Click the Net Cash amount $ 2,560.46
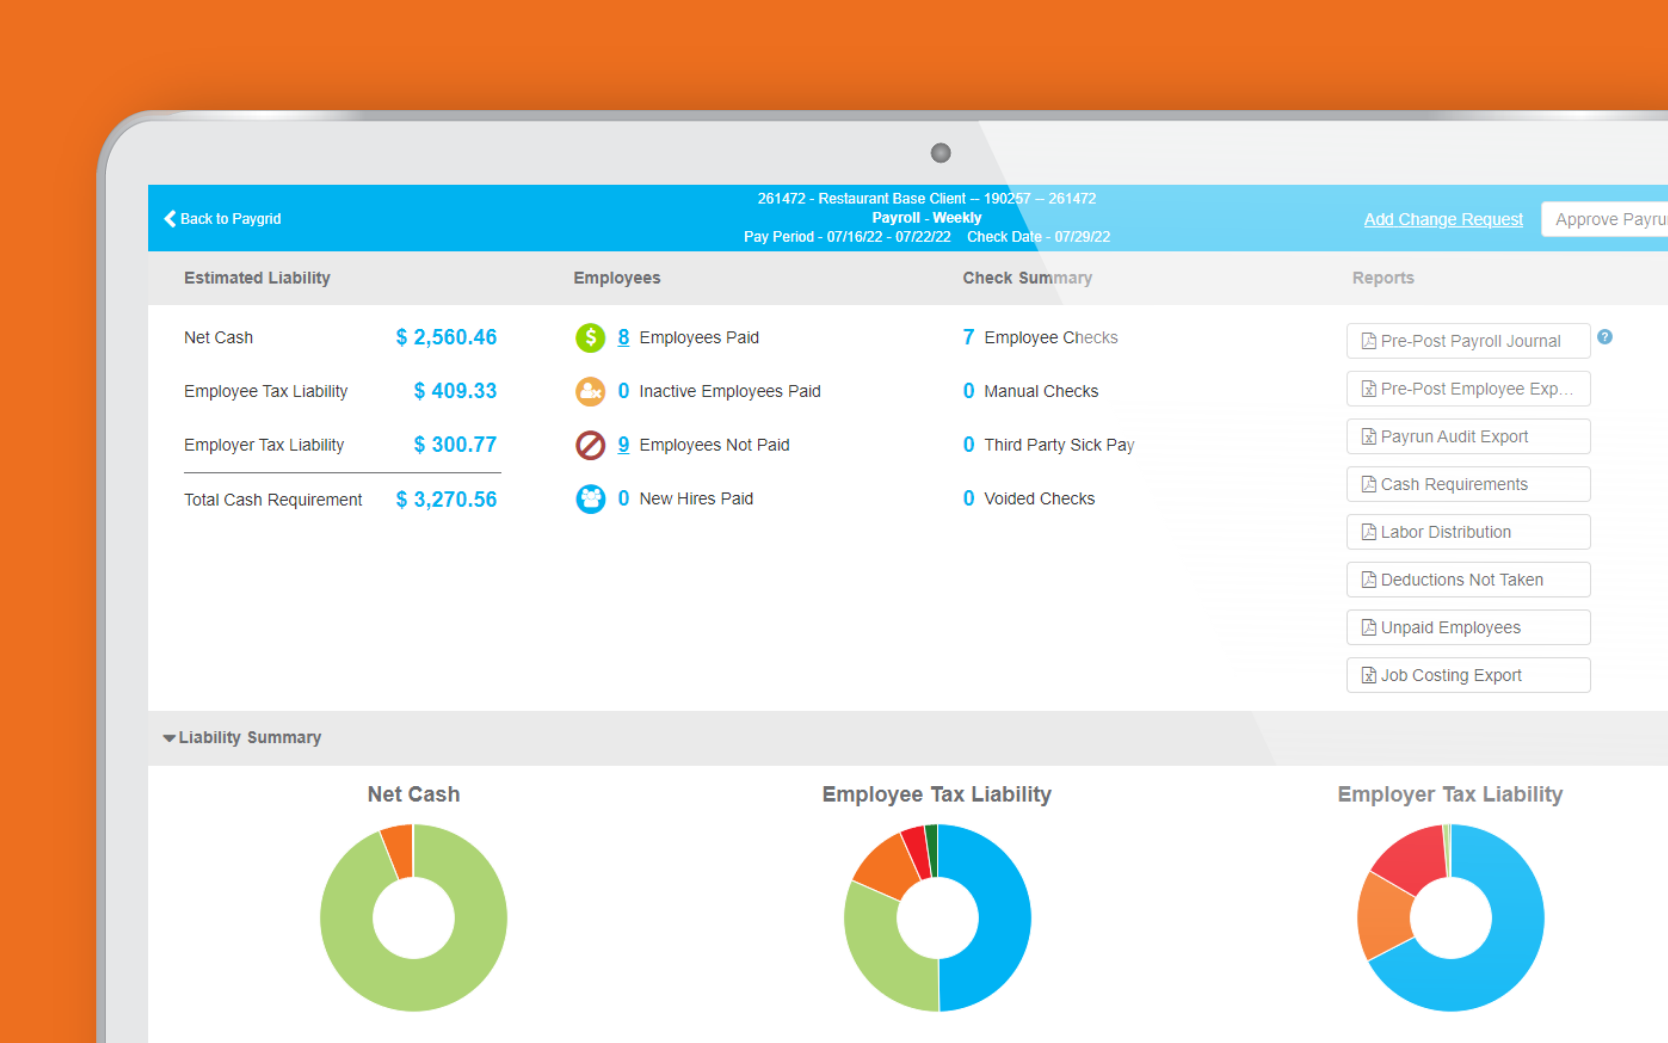The image size is (1668, 1043). click(x=446, y=337)
